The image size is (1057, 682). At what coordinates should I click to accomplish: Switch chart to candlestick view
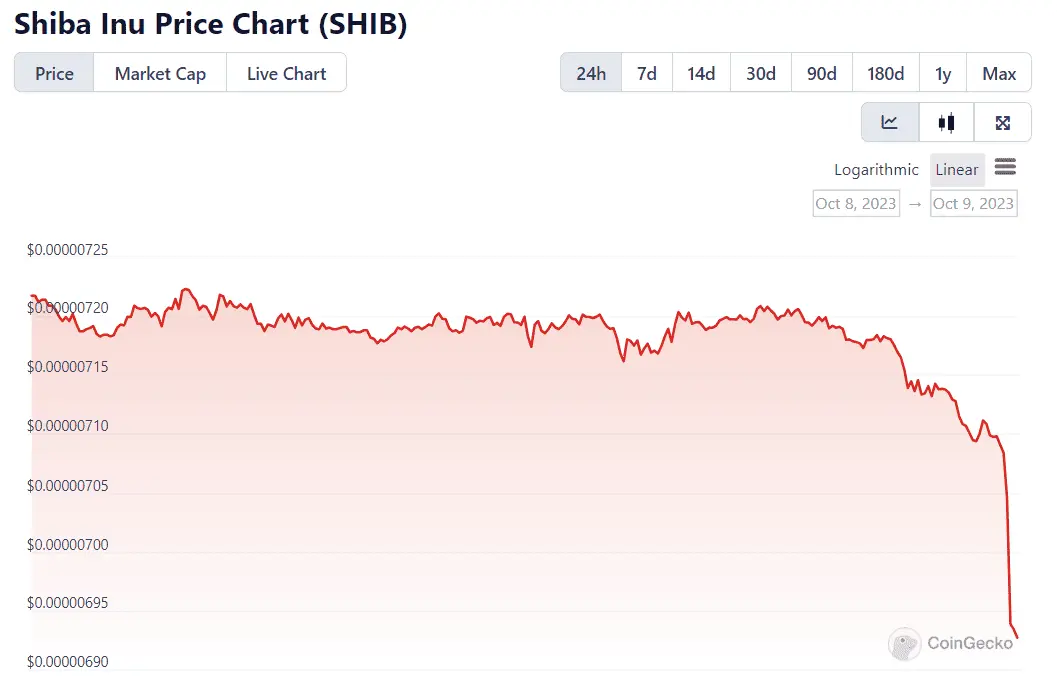coord(946,121)
